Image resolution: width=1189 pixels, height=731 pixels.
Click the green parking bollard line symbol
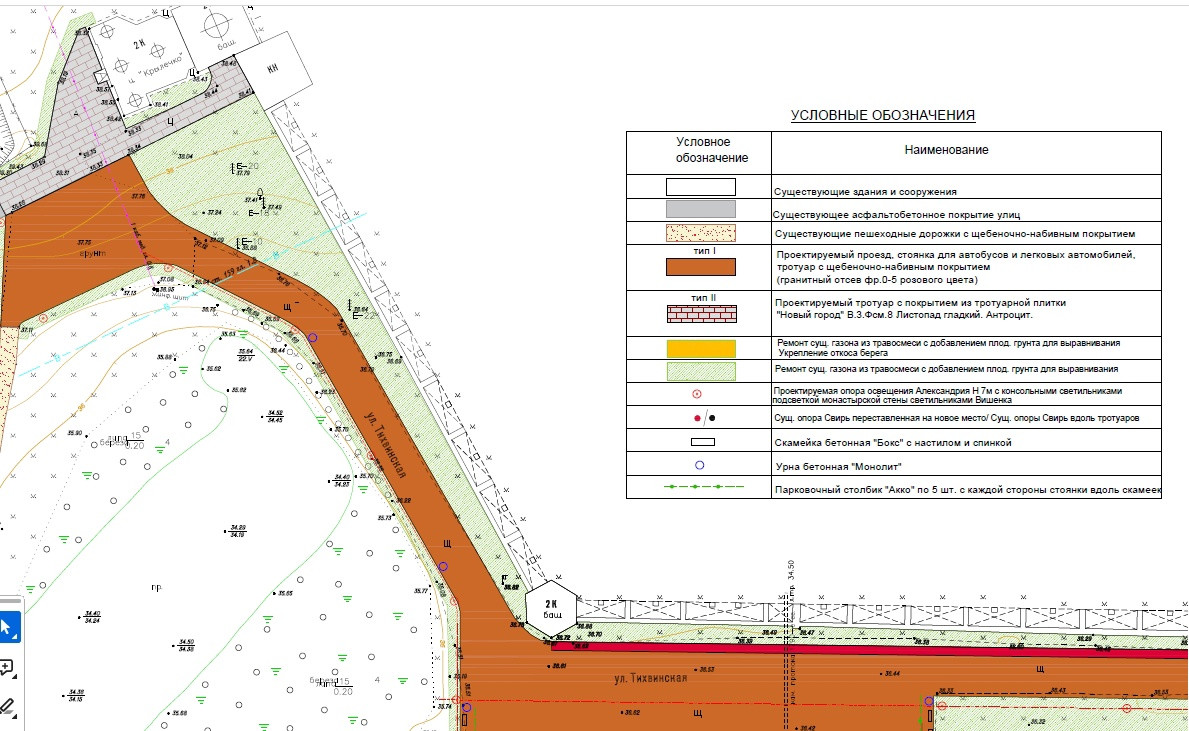pyautogui.click(x=704, y=487)
